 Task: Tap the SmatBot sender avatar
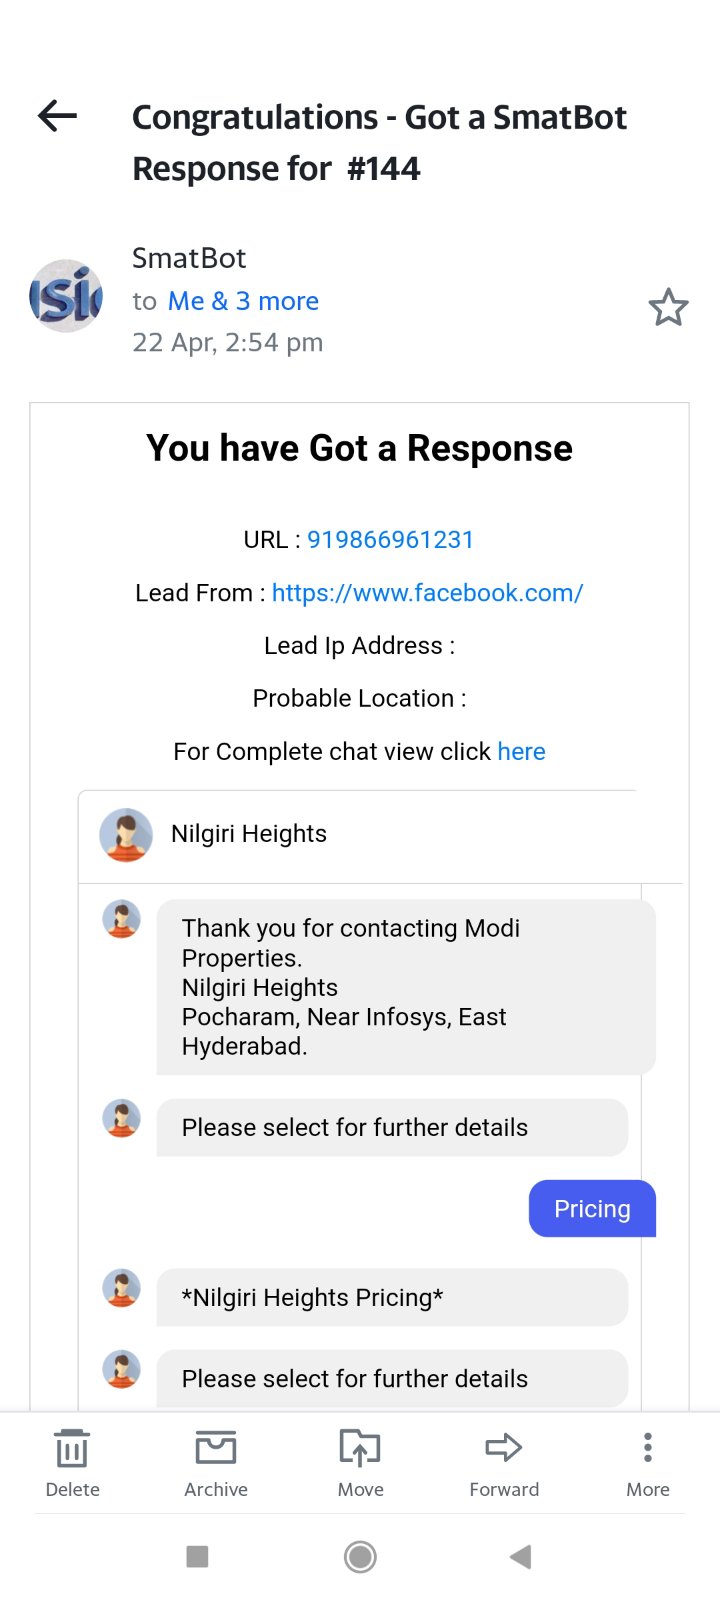pos(66,297)
